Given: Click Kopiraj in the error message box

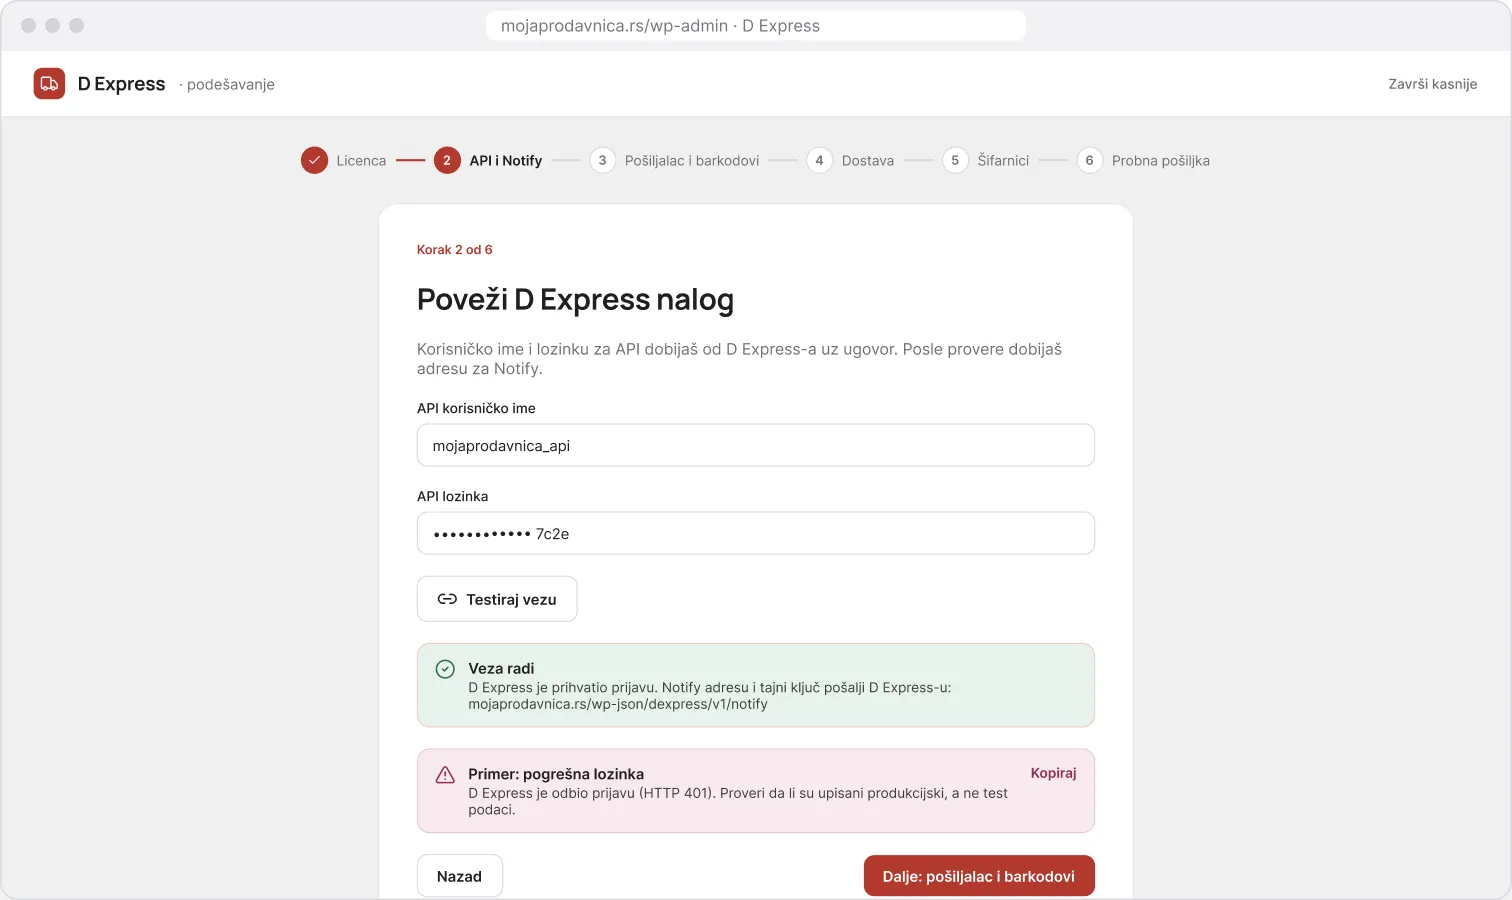Looking at the screenshot, I should [1053, 773].
